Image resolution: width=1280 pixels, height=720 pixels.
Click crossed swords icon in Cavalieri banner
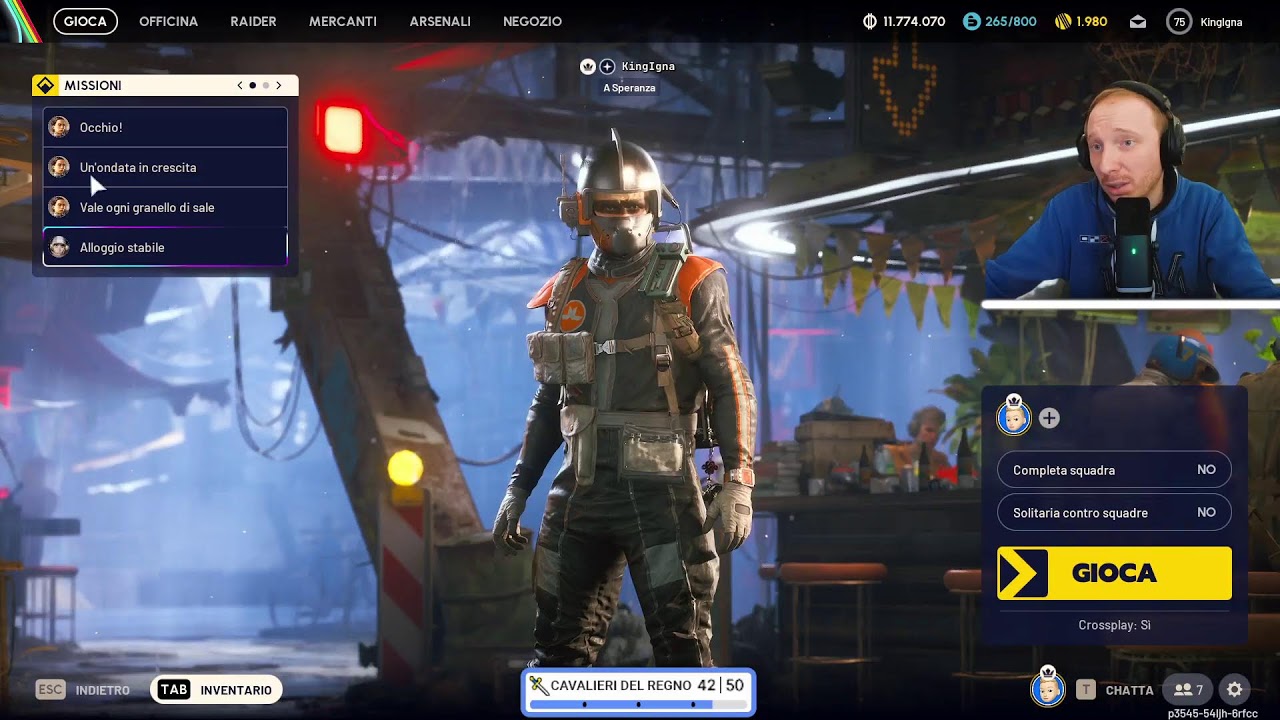539,686
